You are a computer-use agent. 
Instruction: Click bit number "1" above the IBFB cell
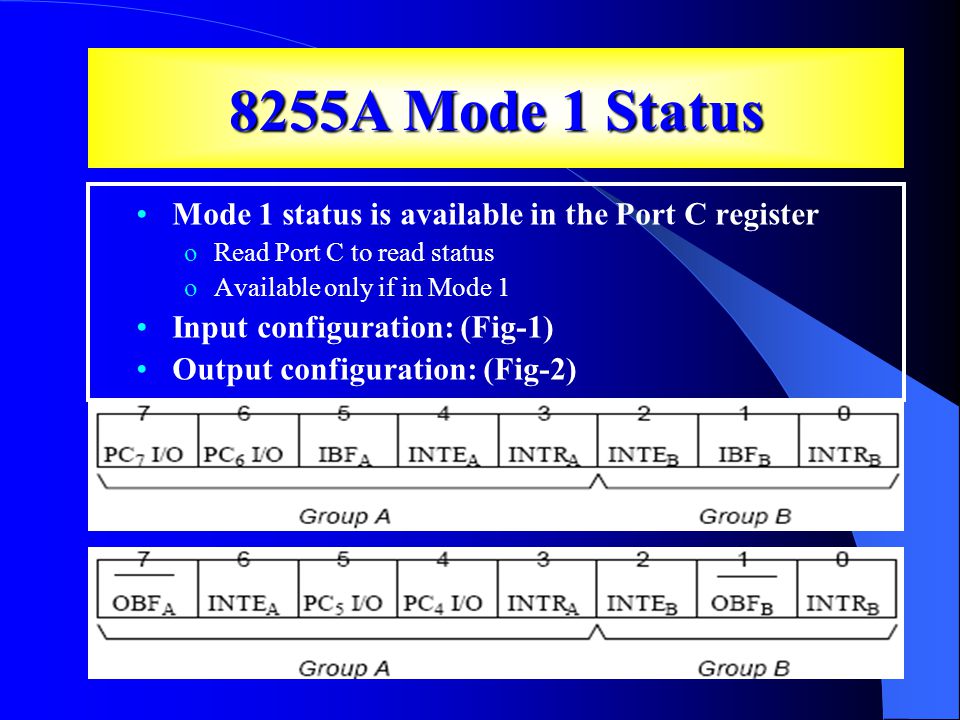[744, 413]
